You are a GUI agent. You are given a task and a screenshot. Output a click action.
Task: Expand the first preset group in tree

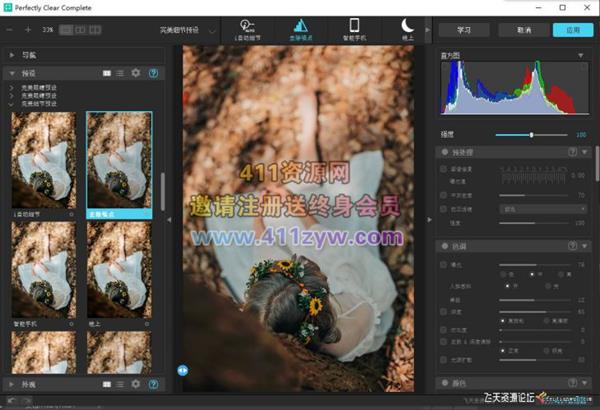[x=13, y=88]
